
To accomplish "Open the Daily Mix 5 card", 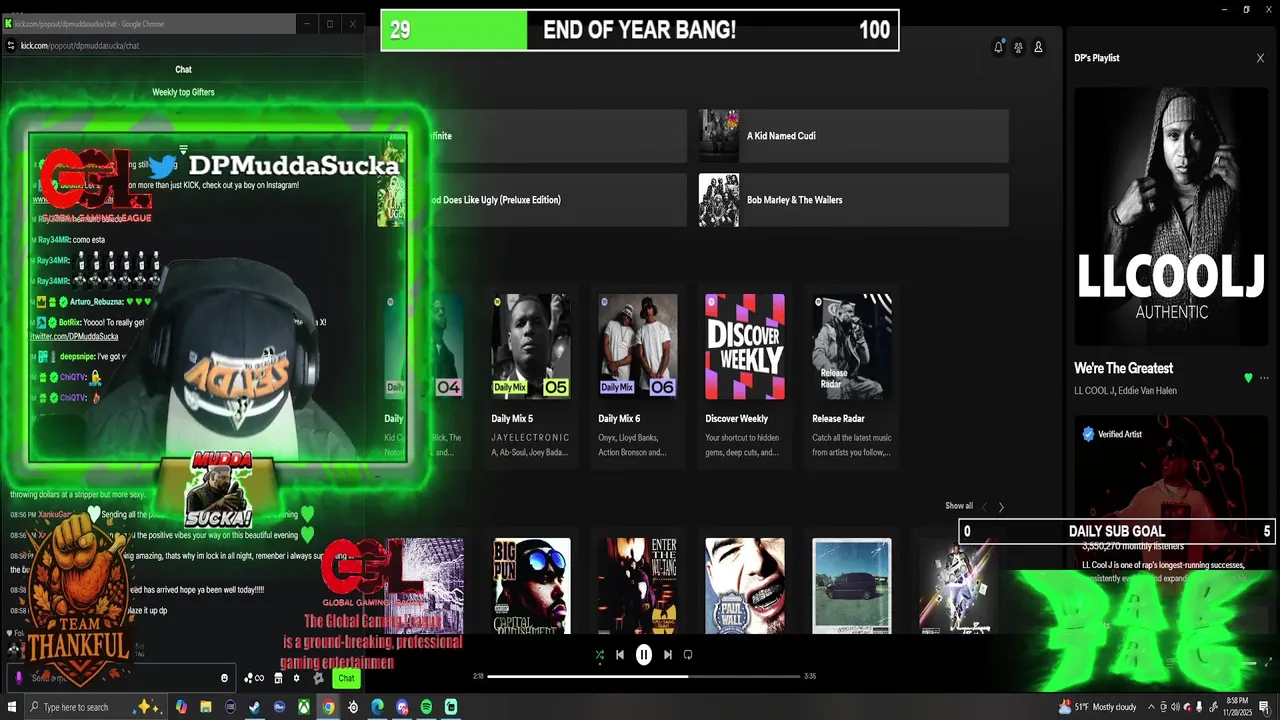I will coord(531,376).
